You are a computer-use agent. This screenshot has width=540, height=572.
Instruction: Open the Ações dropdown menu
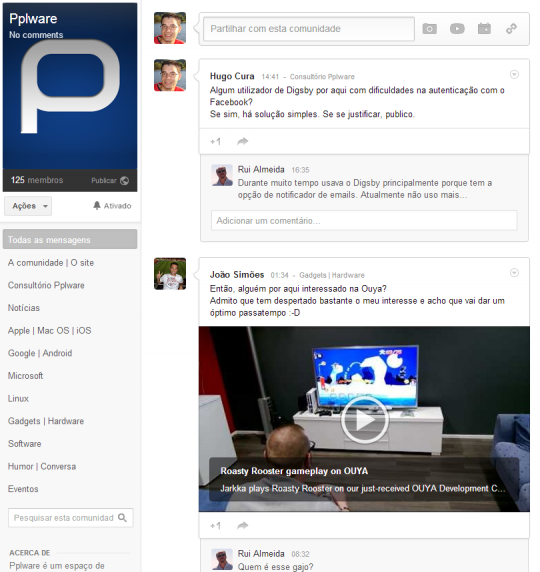tap(28, 206)
